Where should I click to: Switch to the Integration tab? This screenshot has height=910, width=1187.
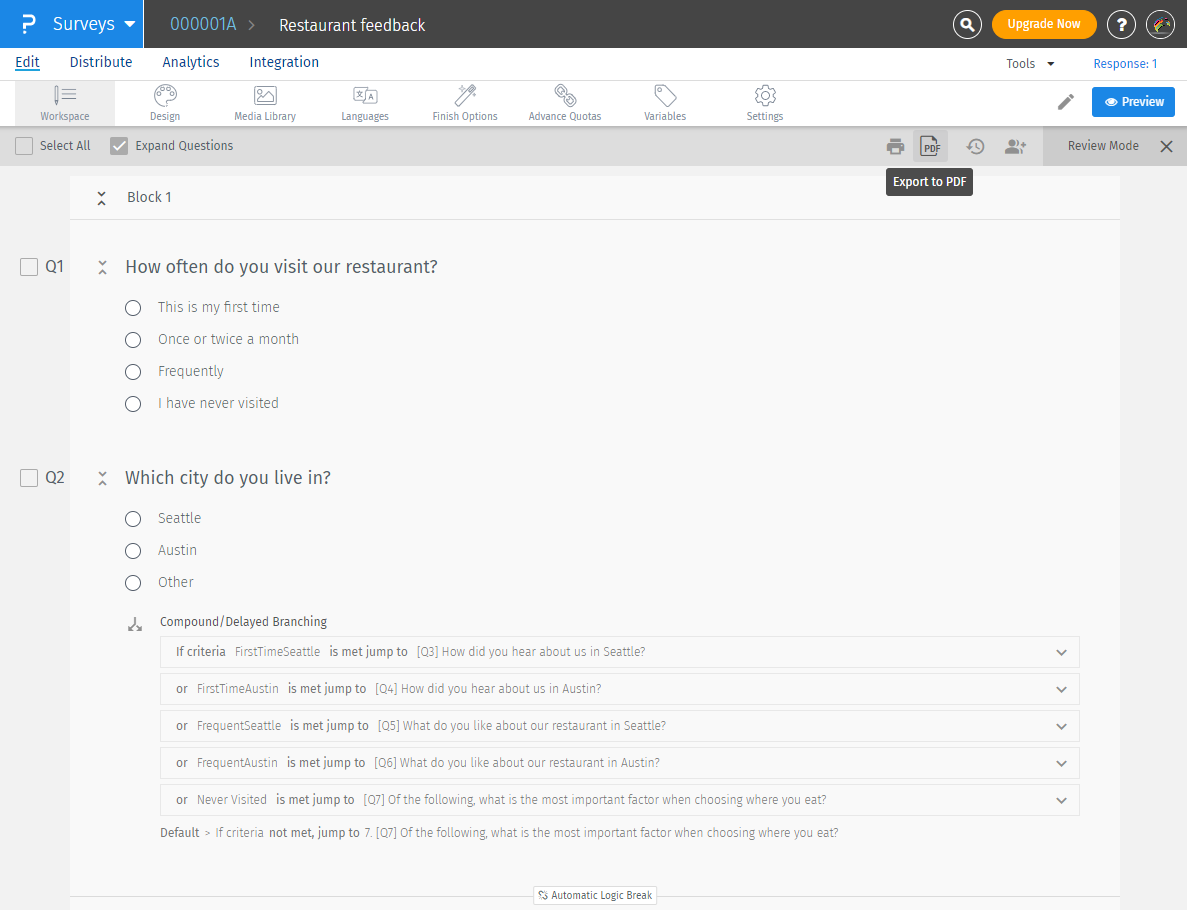[284, 62]
